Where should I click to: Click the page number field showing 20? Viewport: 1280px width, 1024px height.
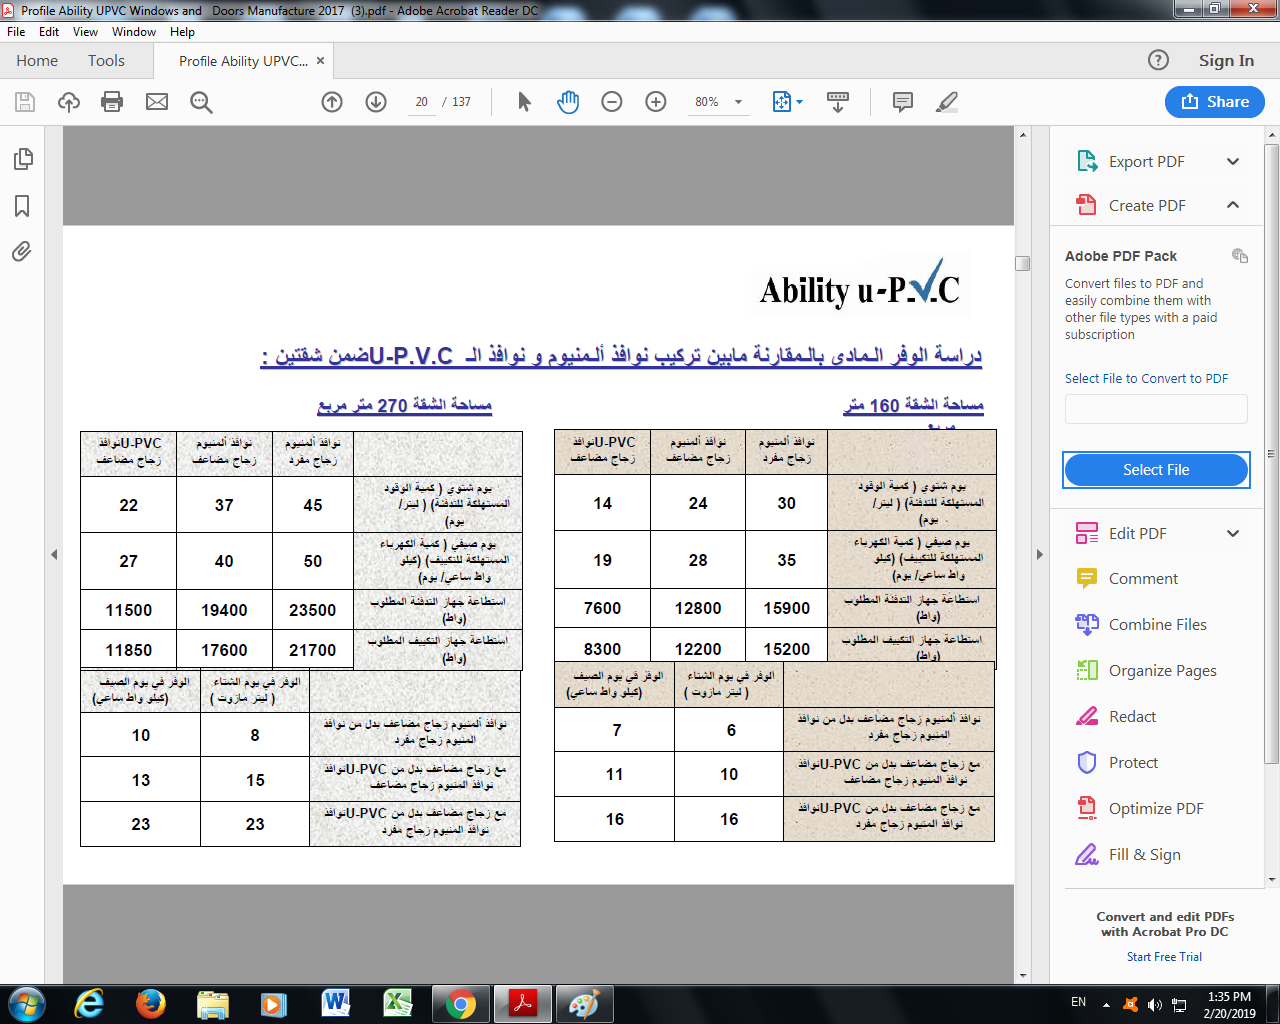point(422,102)
